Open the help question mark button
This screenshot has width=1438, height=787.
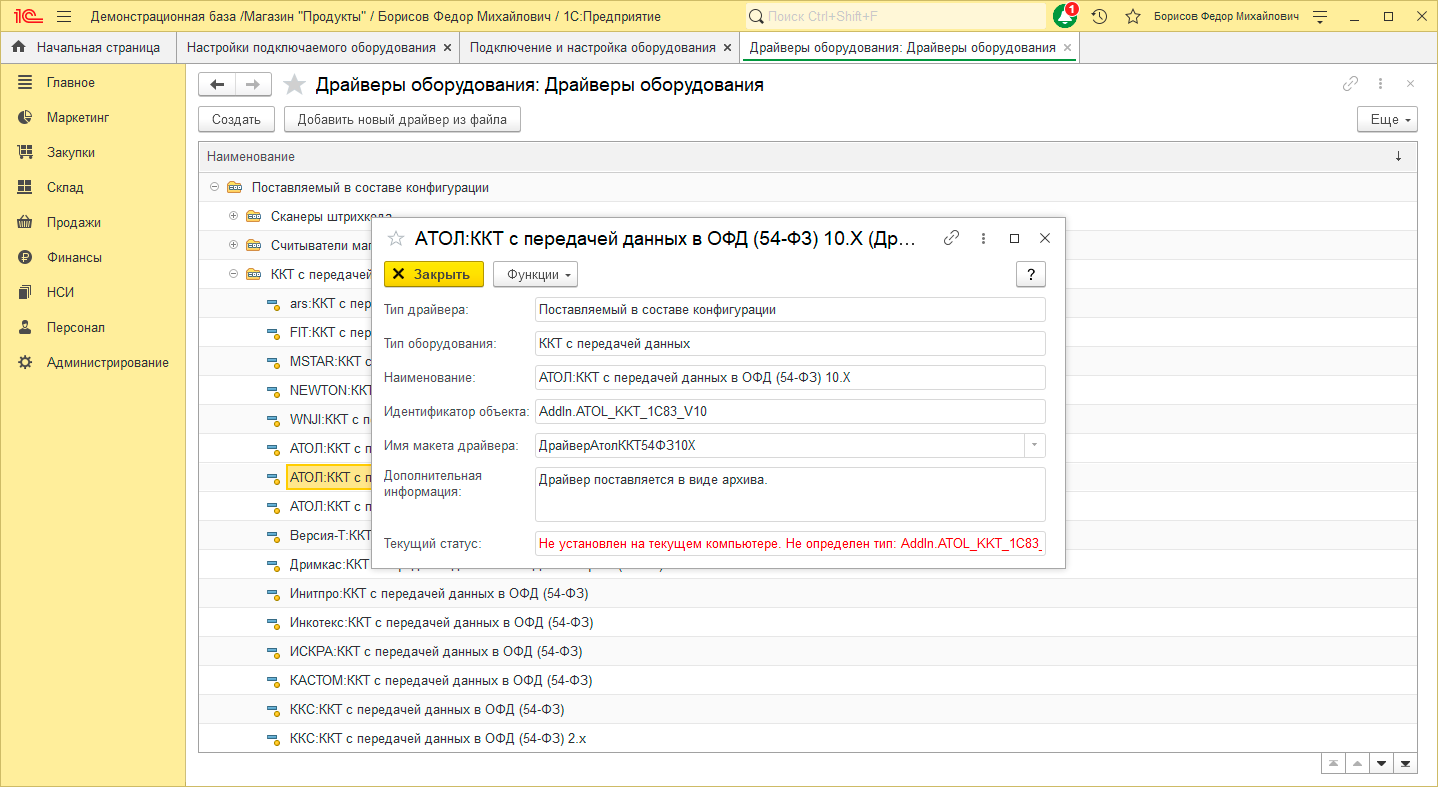(x=1030, y=275)
